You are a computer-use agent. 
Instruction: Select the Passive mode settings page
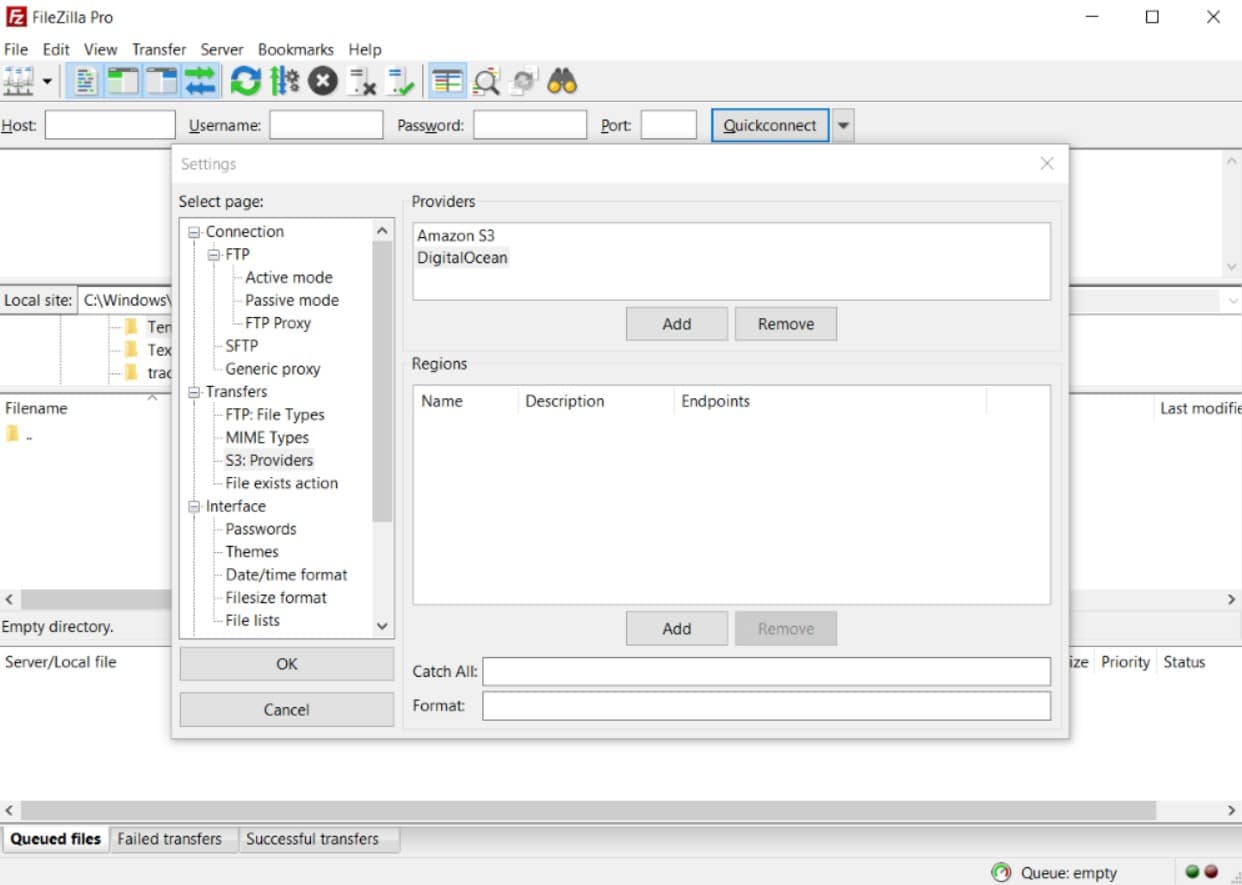291,300
